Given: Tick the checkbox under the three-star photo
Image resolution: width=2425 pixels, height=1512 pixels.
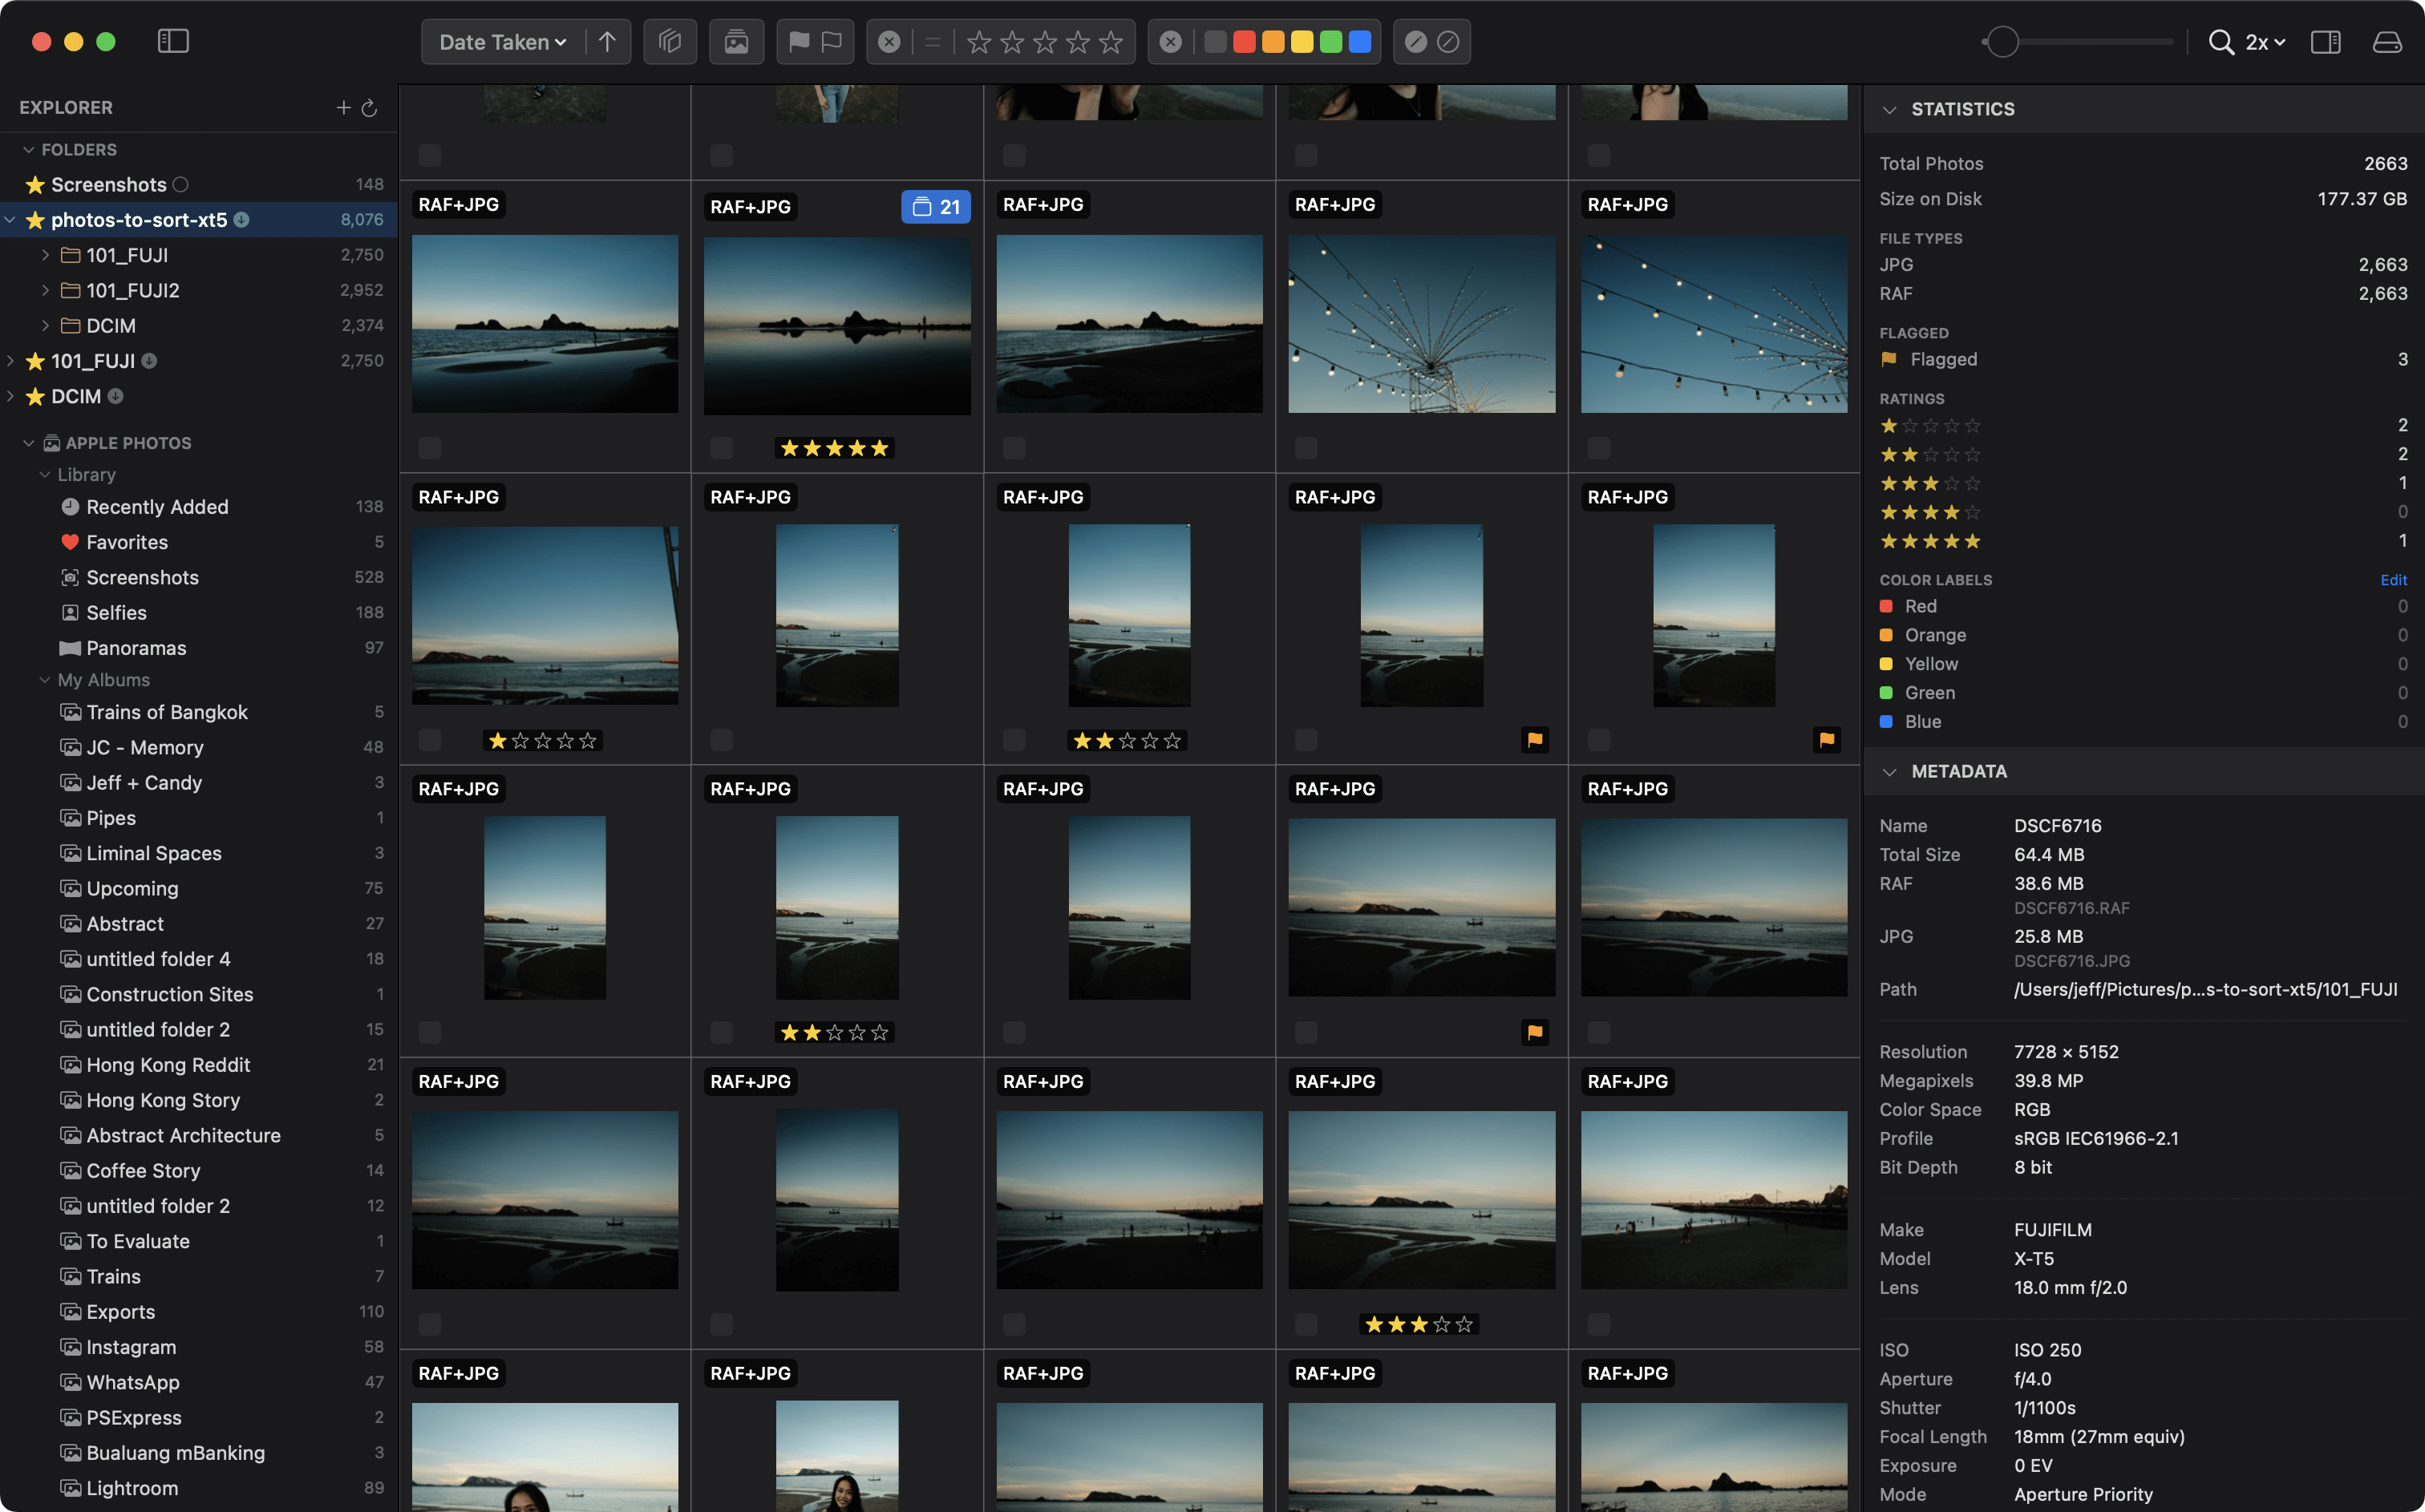Looking at the screenshot, I should [1306, 1324].
